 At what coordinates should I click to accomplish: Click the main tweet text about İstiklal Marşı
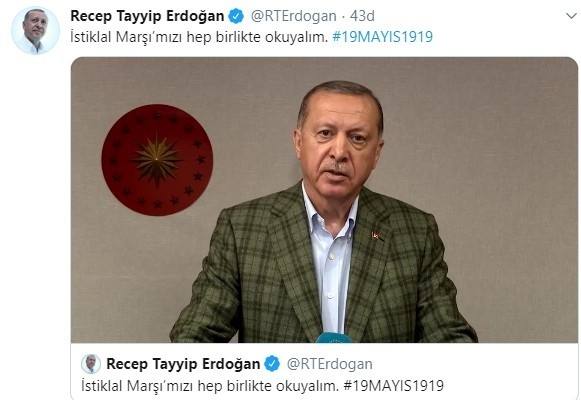pyautogui.click(x=199, y=37)
